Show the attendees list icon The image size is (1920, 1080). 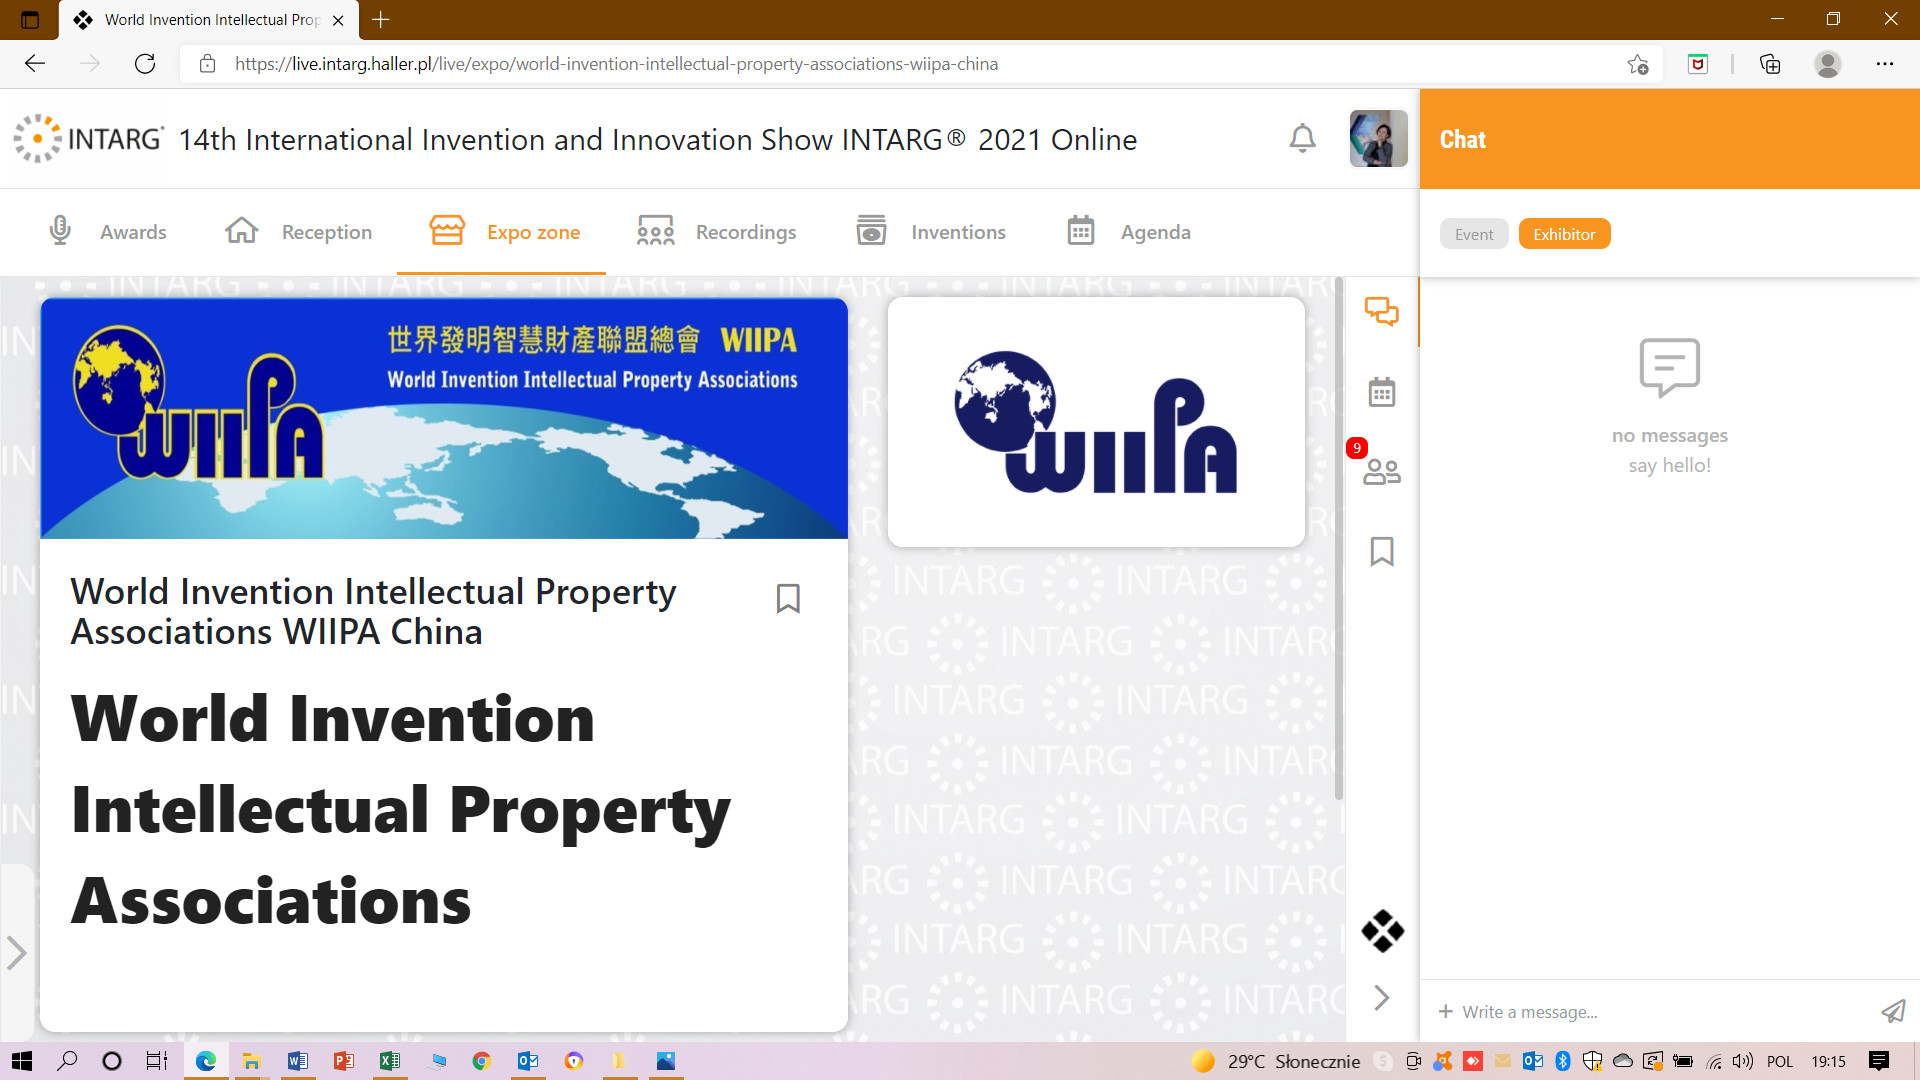1382,471
